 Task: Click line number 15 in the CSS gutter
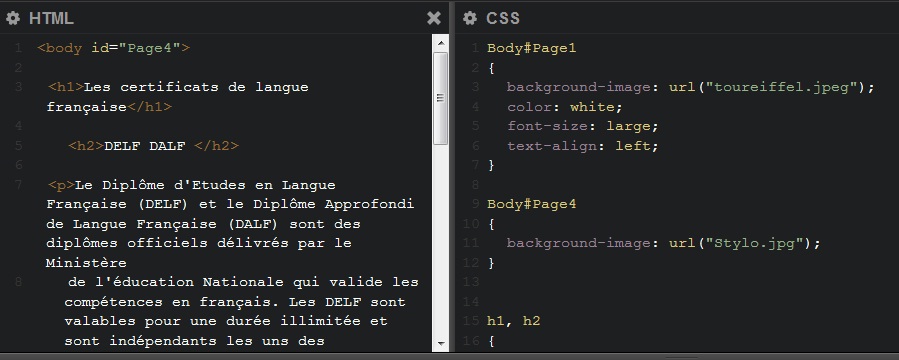coord(471,321)
